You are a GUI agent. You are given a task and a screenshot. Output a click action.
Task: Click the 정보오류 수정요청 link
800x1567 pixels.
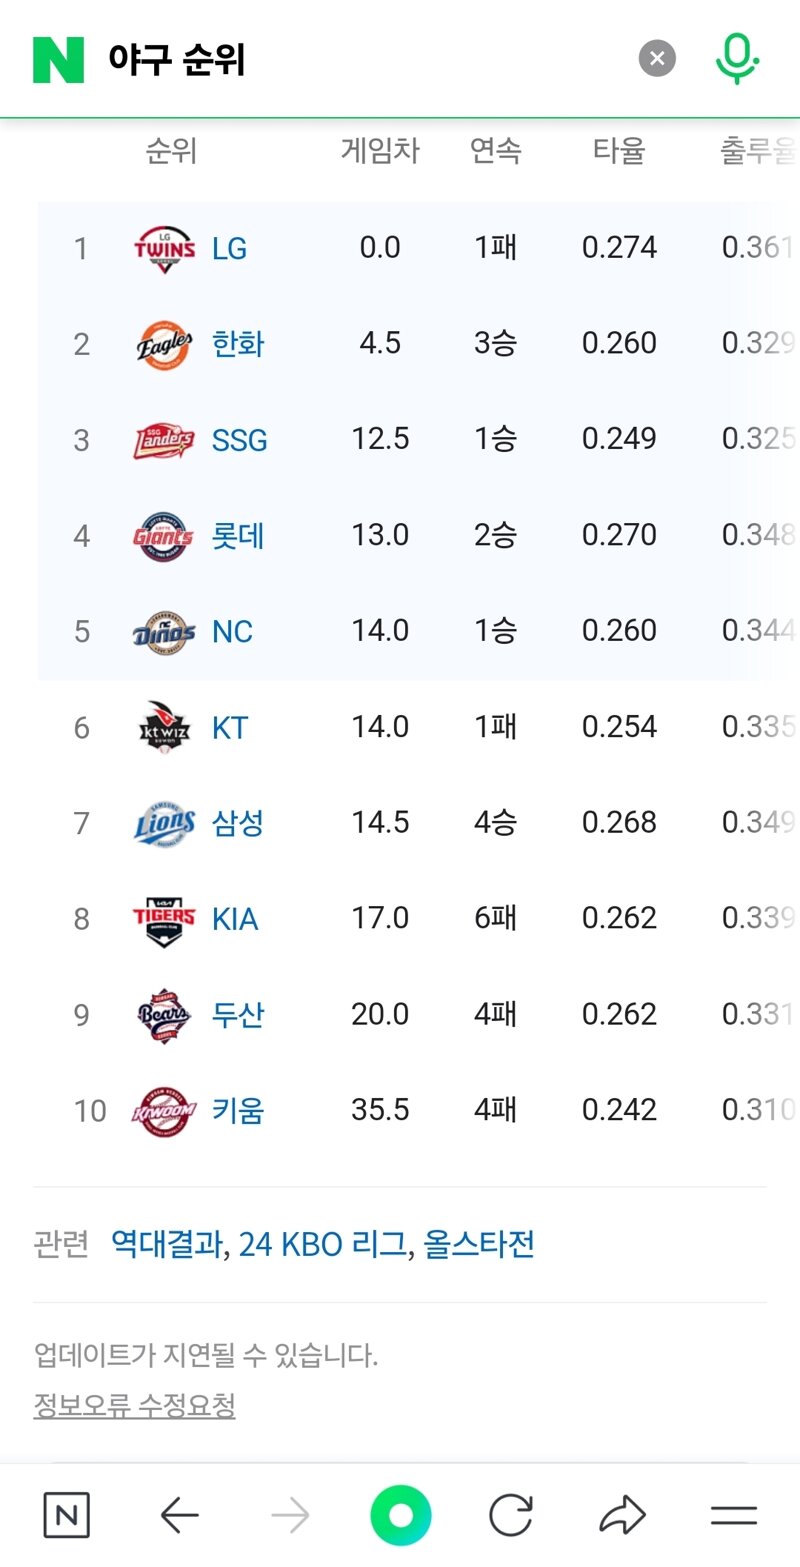pyautogui.click(x=135, y=1406)
